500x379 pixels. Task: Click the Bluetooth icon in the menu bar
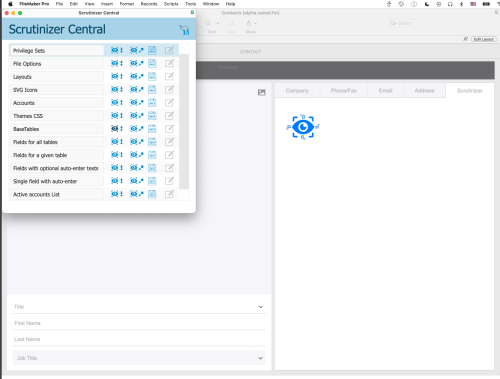[461, 4]
